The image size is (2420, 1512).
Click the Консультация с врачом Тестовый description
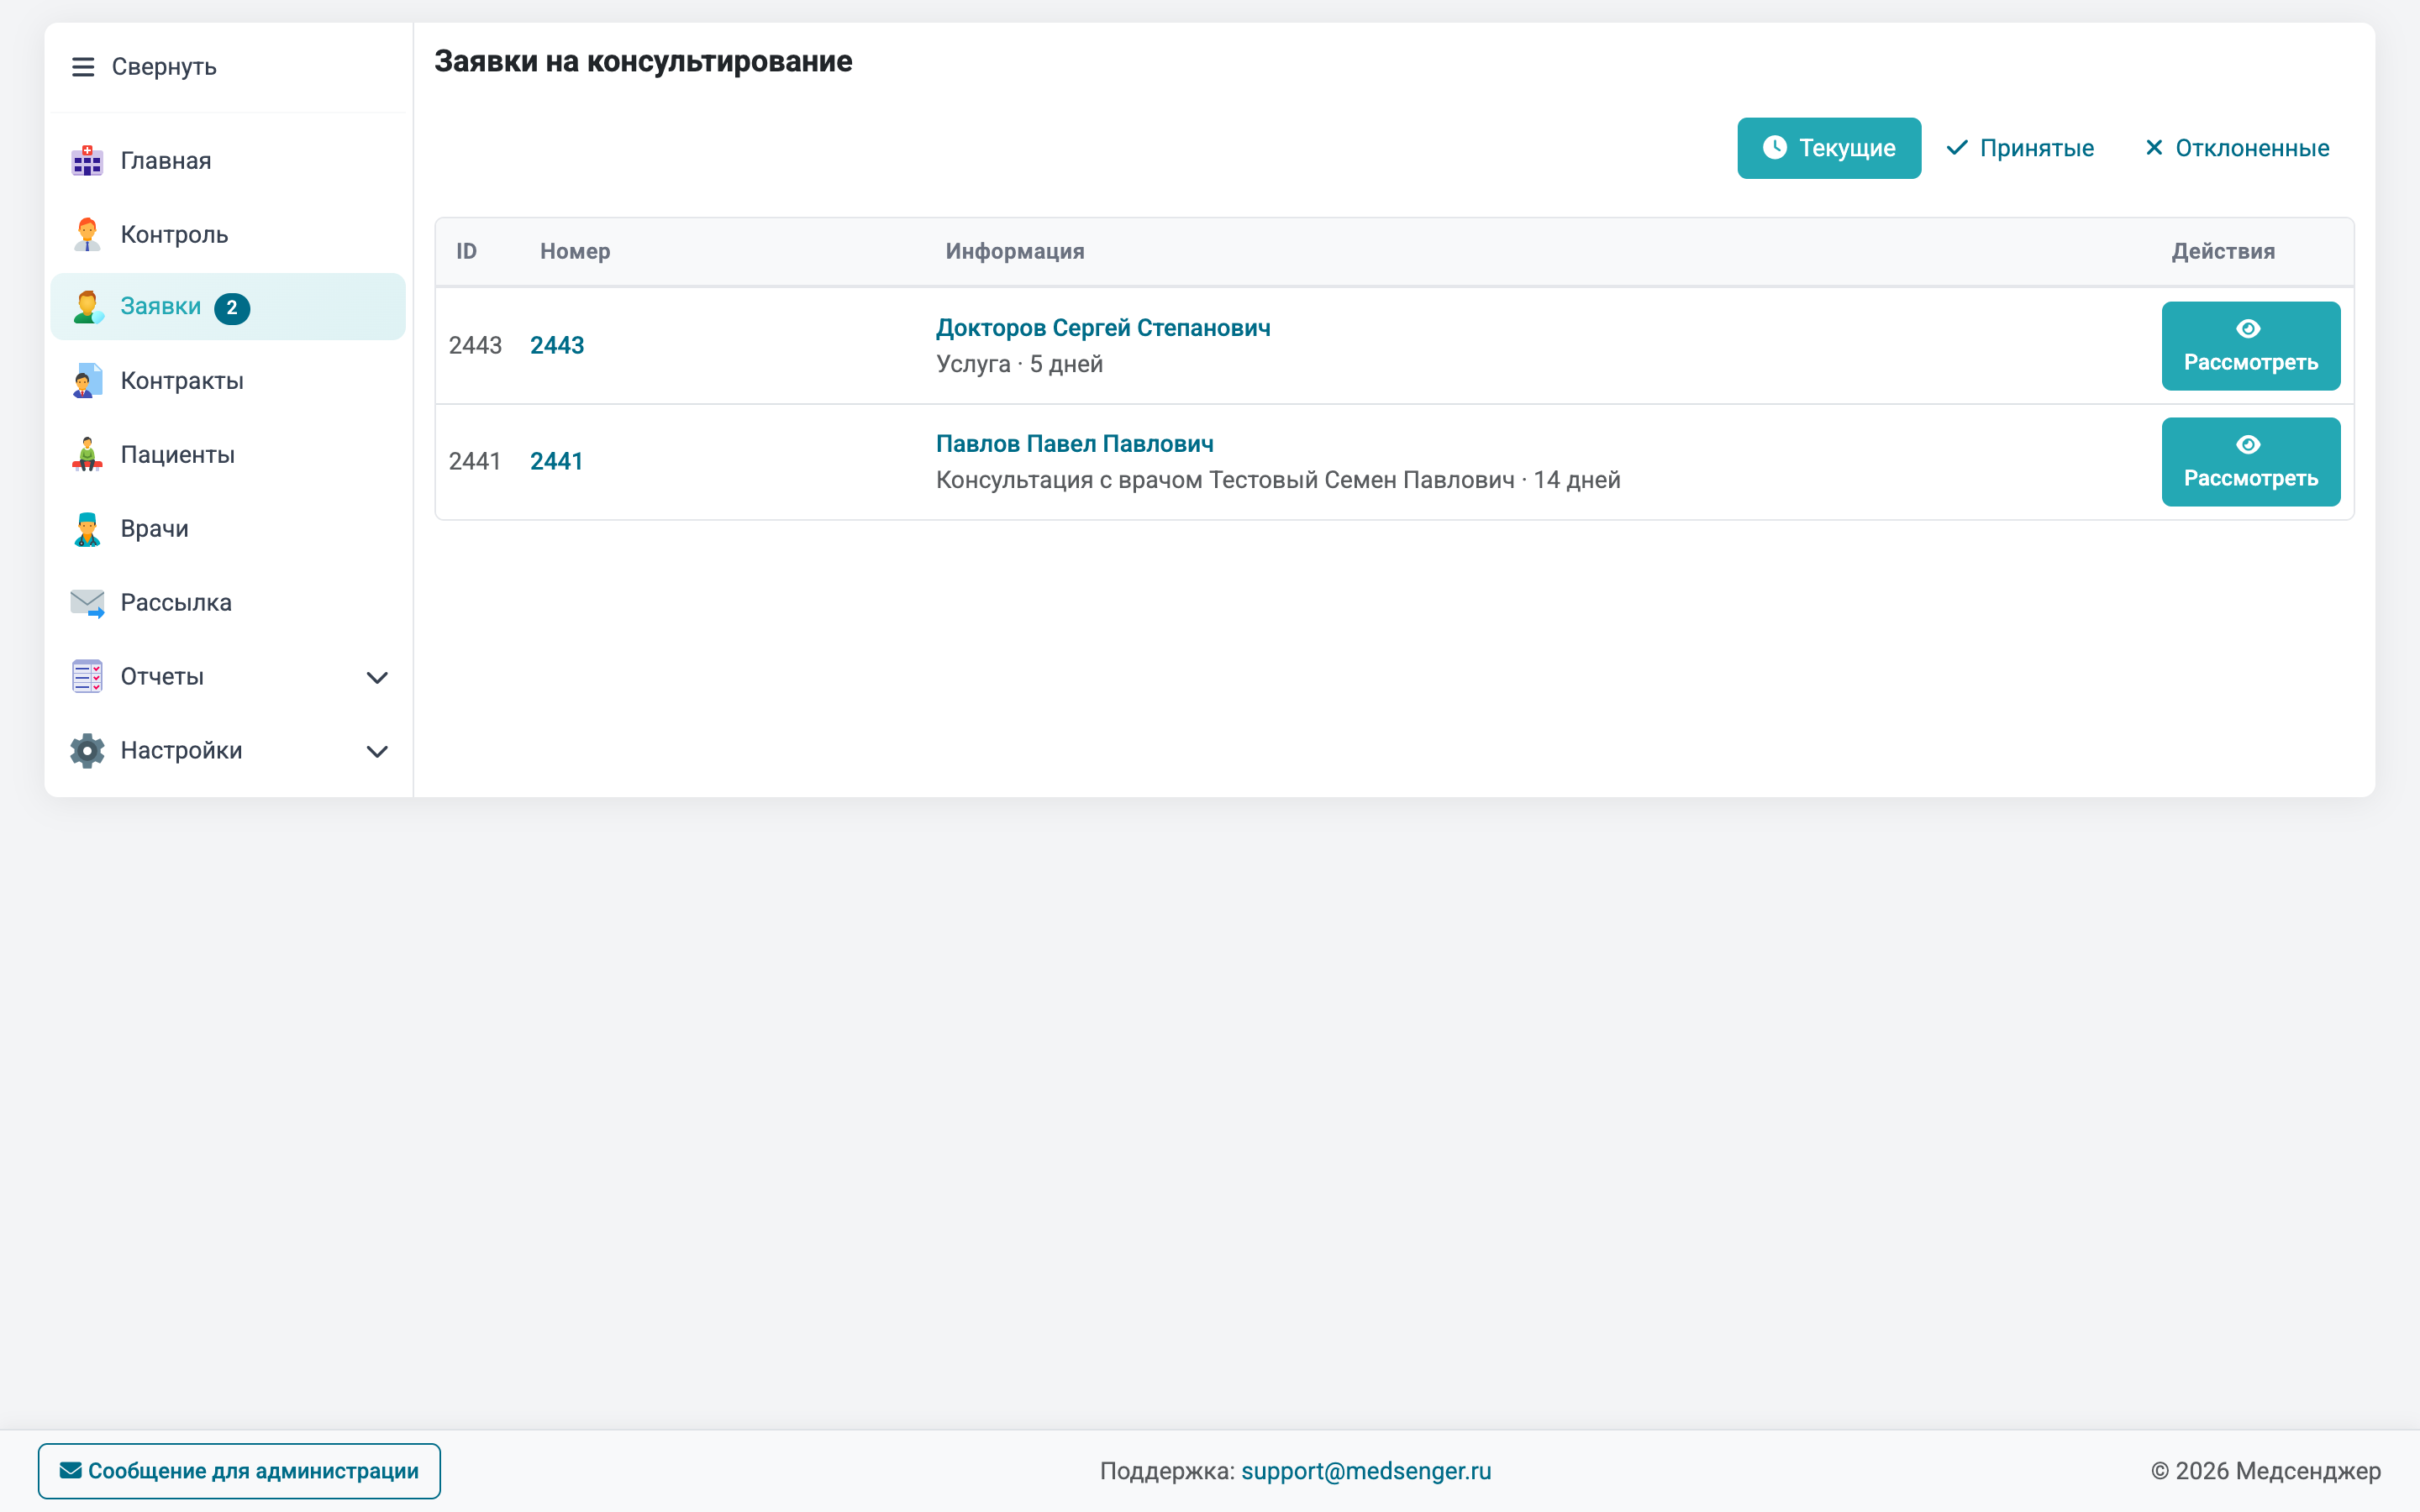pos(1278,480)
